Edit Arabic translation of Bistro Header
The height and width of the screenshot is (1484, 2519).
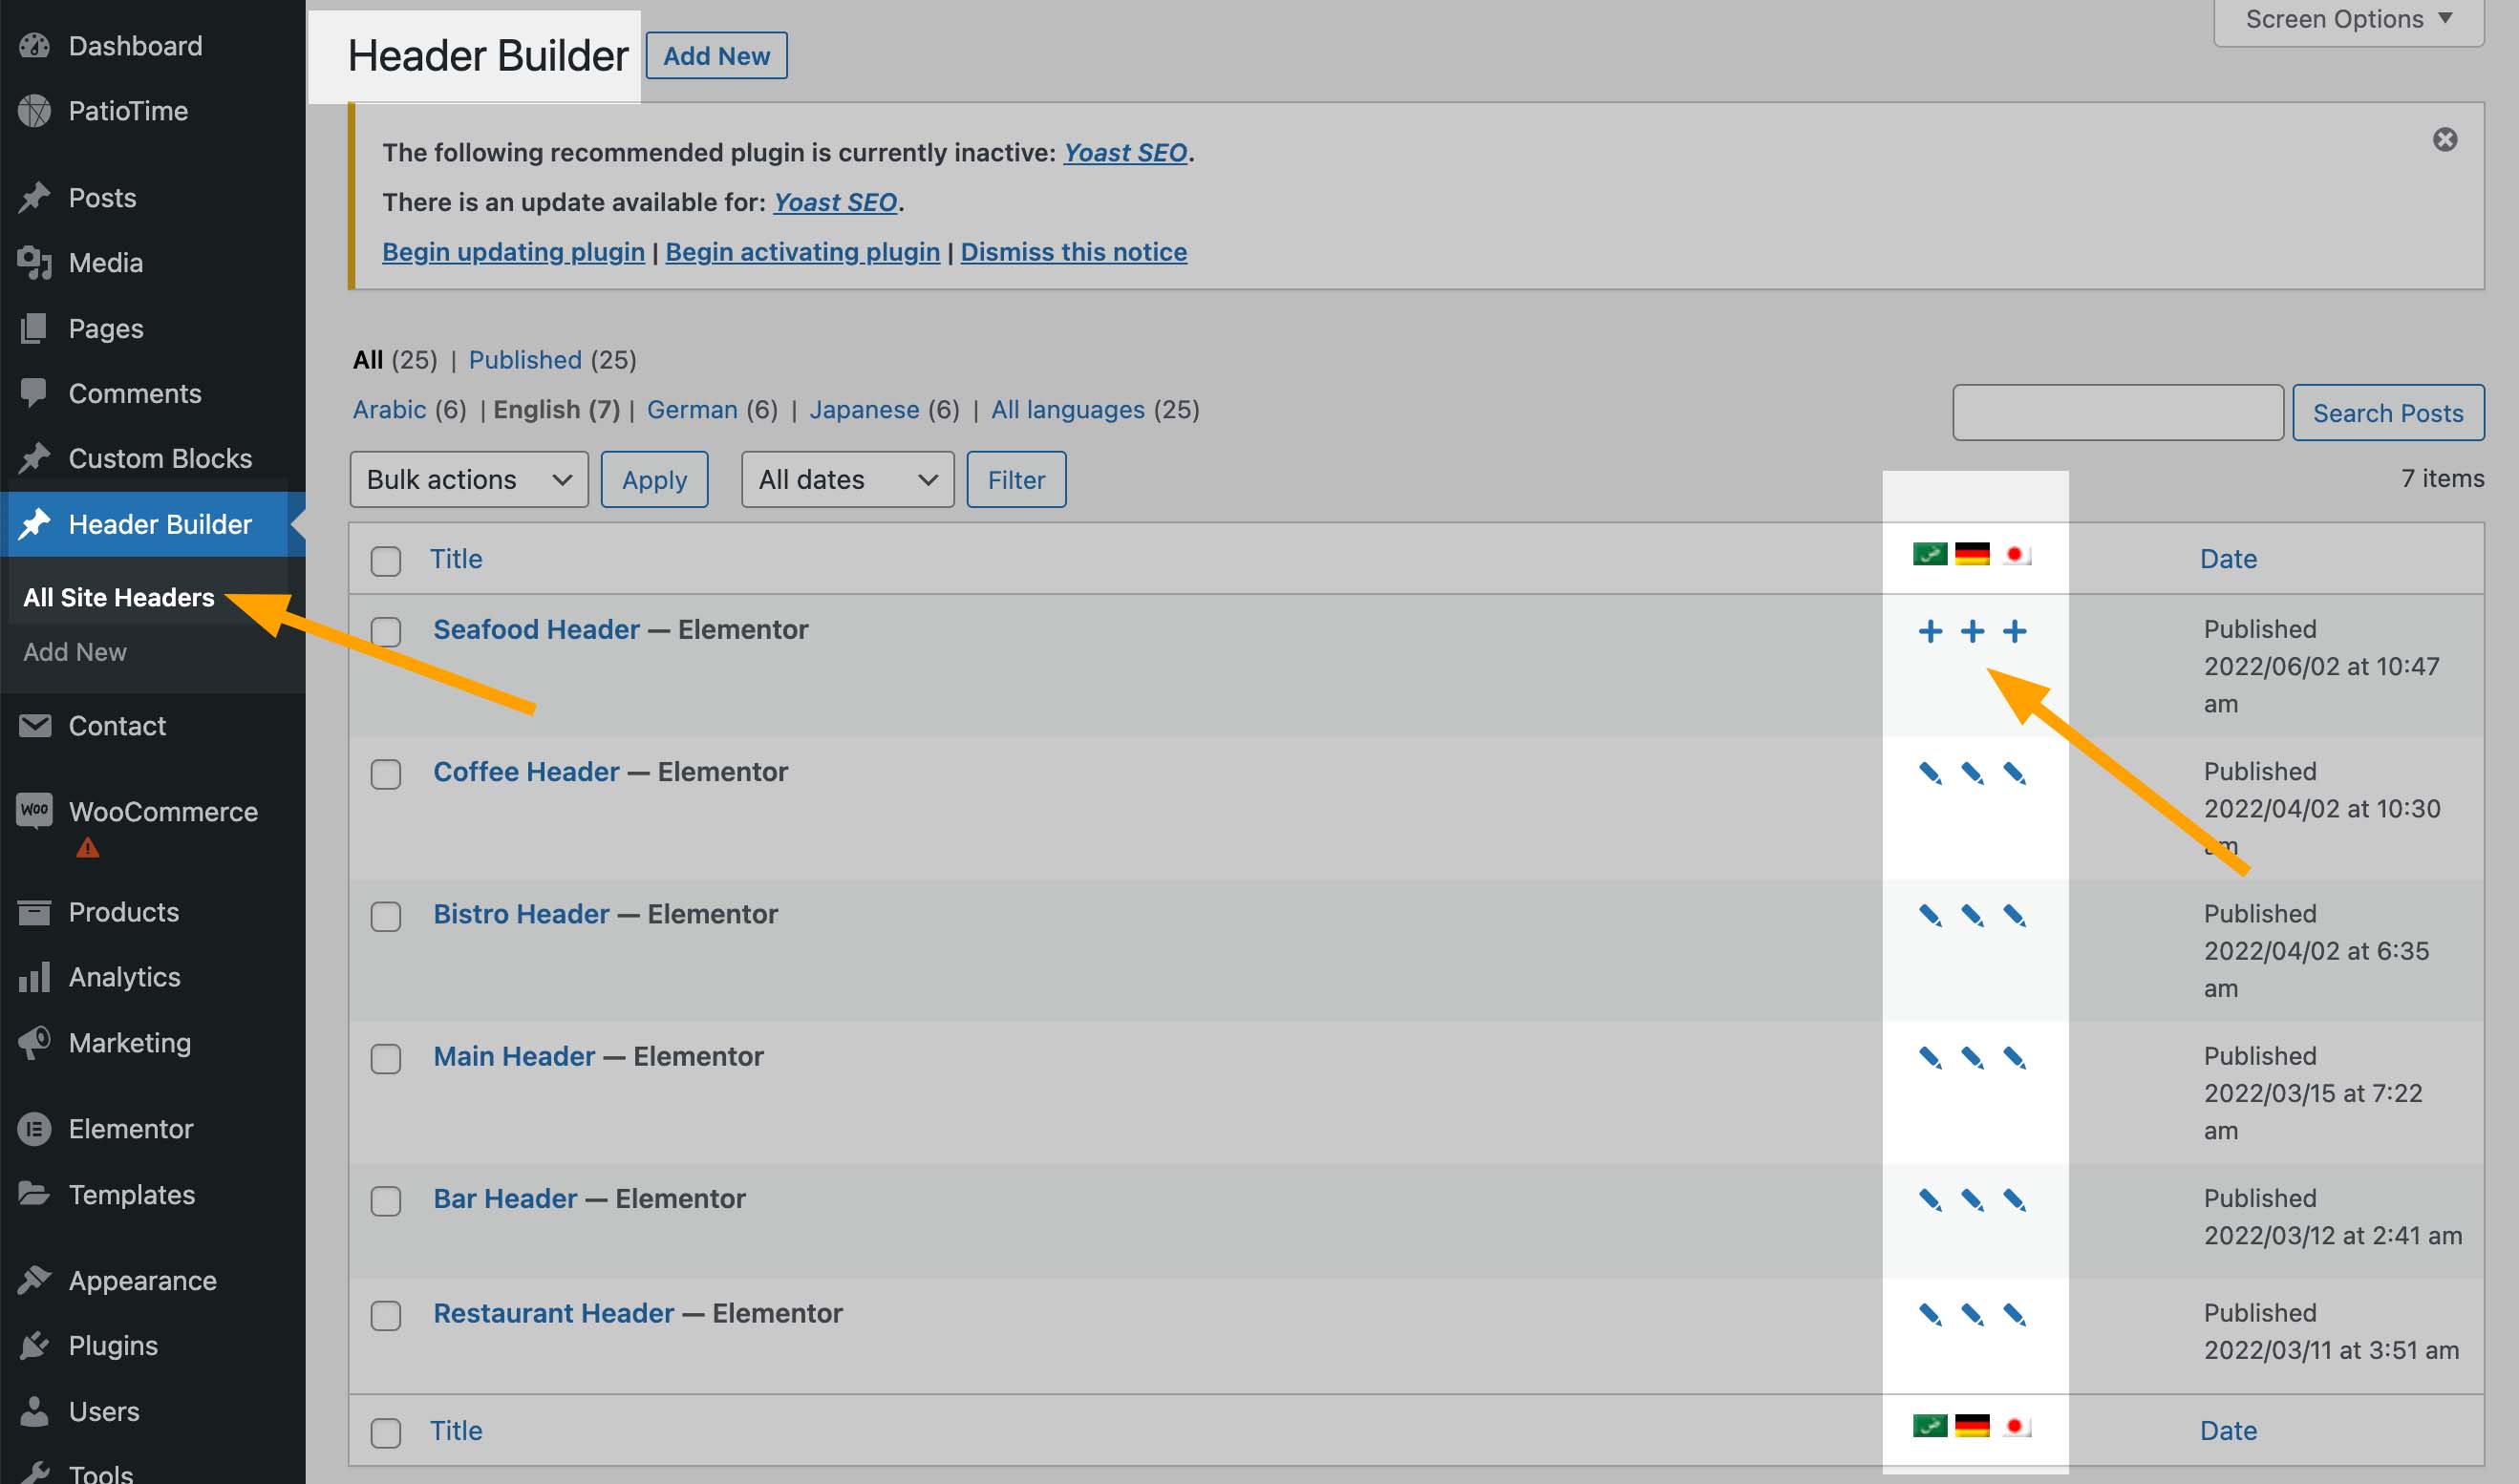[x=1930, y=915]
